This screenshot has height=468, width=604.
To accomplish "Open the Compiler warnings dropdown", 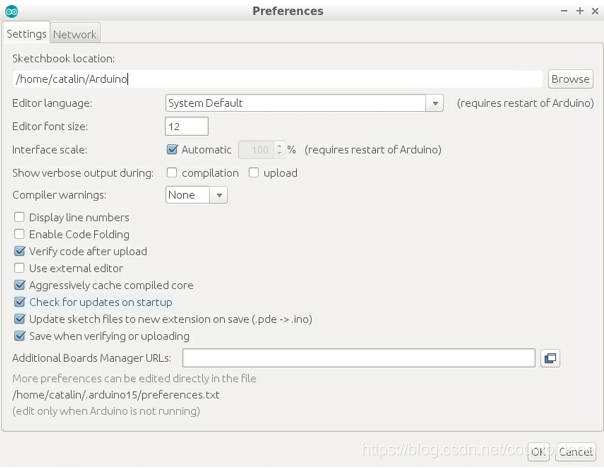I will (x=196, y=195).
